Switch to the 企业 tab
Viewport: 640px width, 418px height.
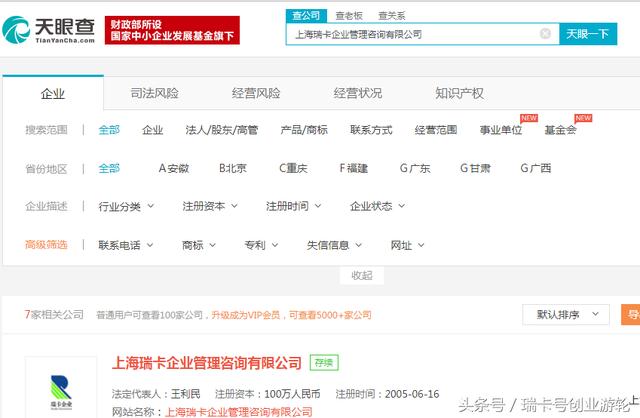pyautogui.click(x=53, y=93)
